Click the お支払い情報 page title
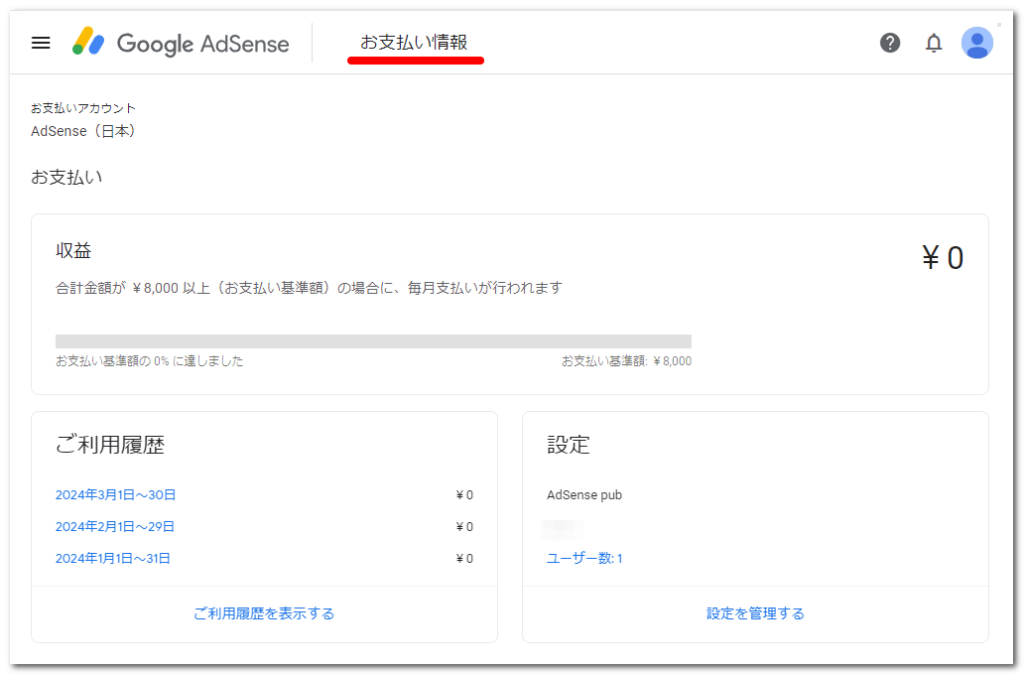The image size is (1024, 675). tap(414, 43)
